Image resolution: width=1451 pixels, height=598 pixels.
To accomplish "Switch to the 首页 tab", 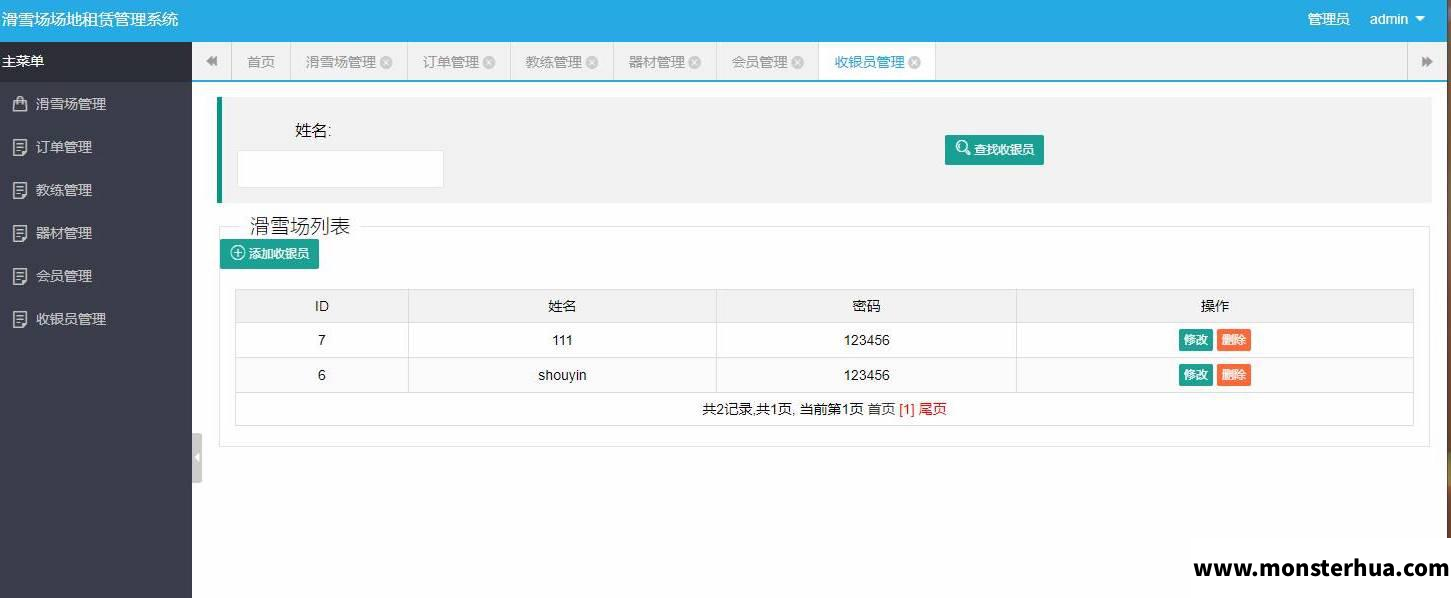I will (261, 62).
